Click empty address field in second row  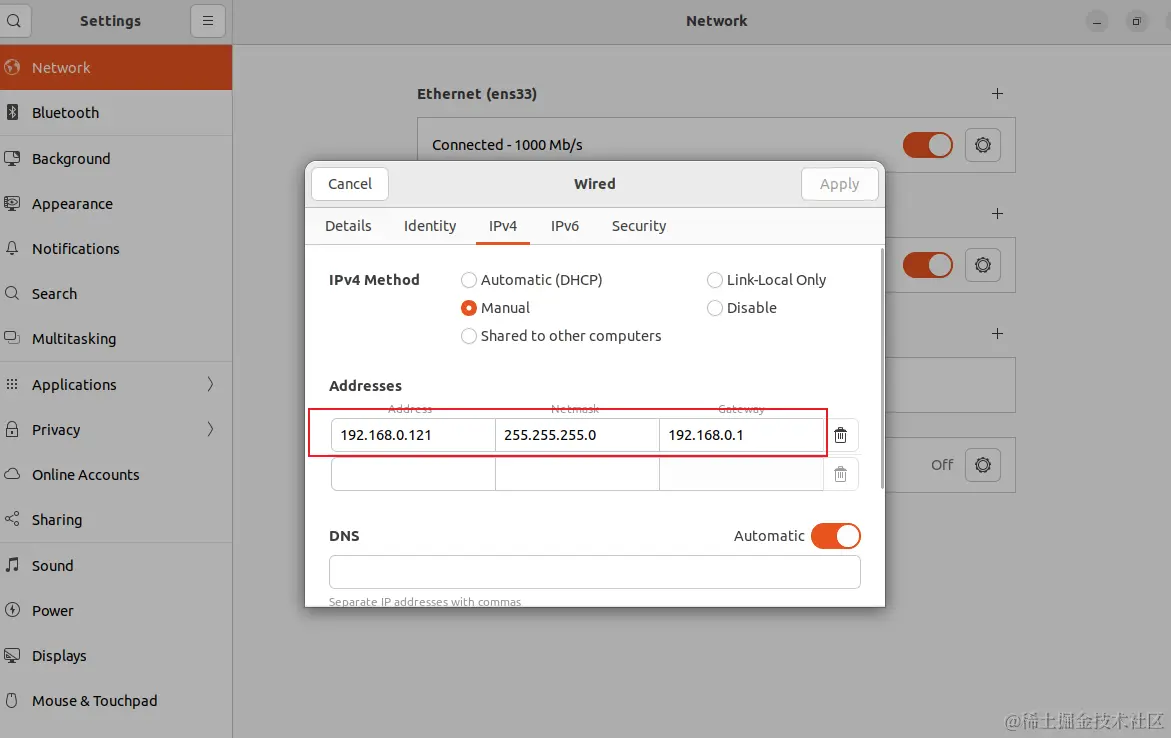[x=413, y=474]
